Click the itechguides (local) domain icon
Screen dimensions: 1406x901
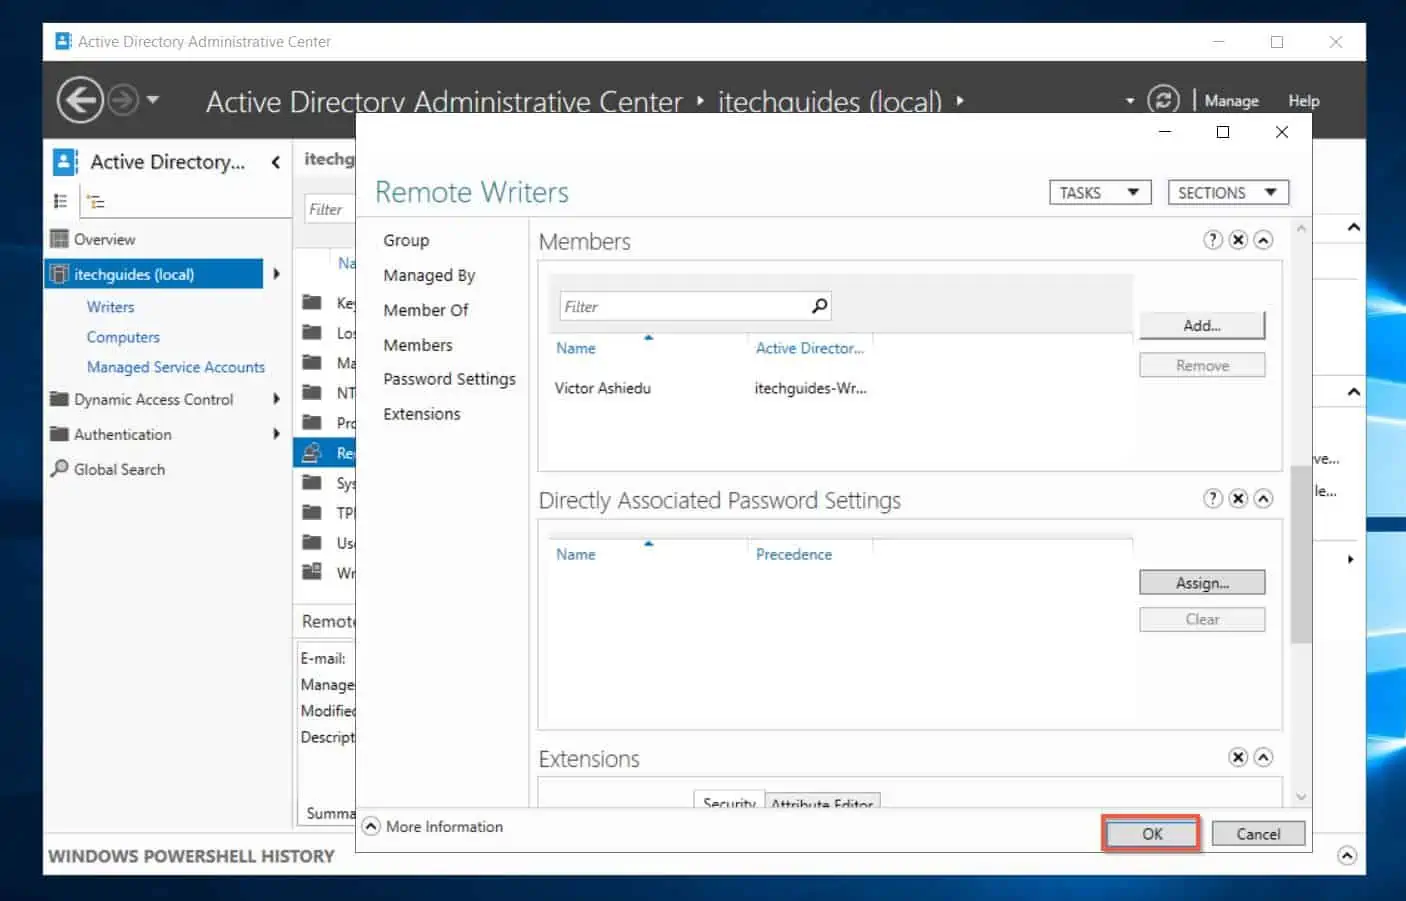pos(60,274)
